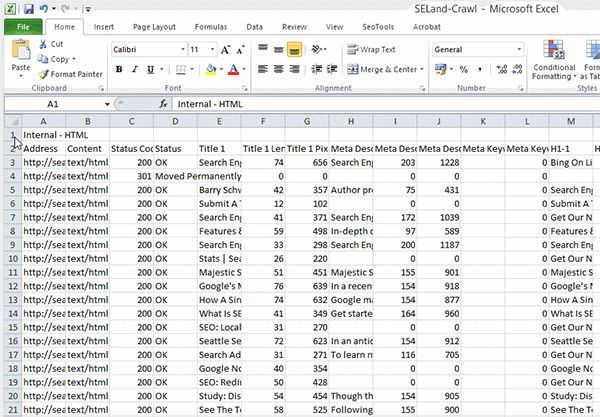Click the Merge & Center button

tap(386, 70)
